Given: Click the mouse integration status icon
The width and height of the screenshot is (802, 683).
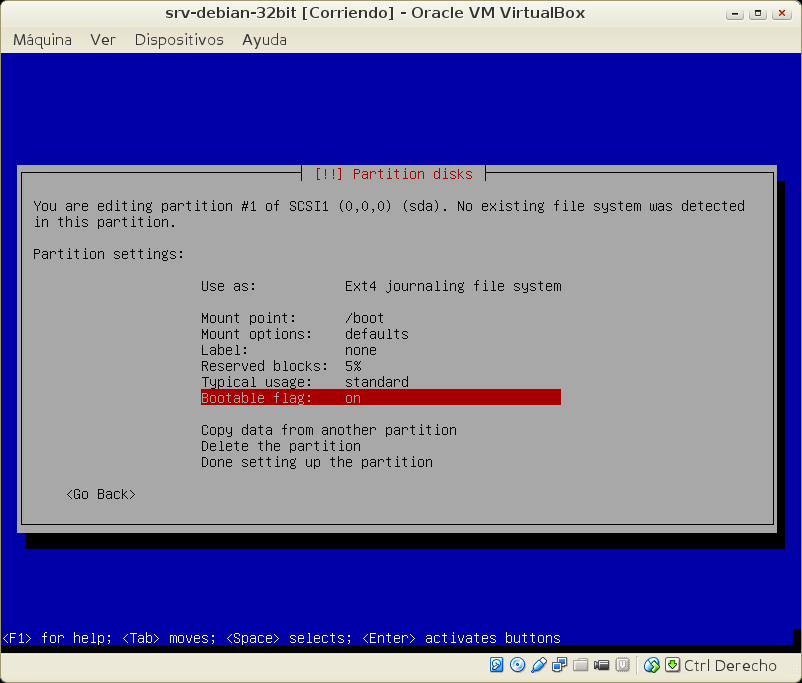Looking at the screenshot, I should click(652, 665).
